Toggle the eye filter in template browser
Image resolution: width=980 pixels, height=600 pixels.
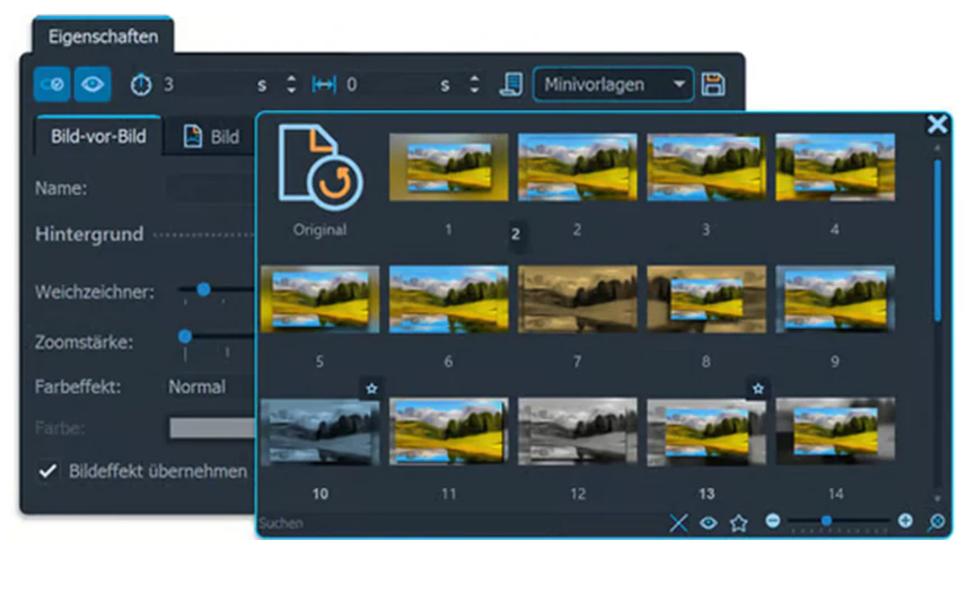click(709, 523)
